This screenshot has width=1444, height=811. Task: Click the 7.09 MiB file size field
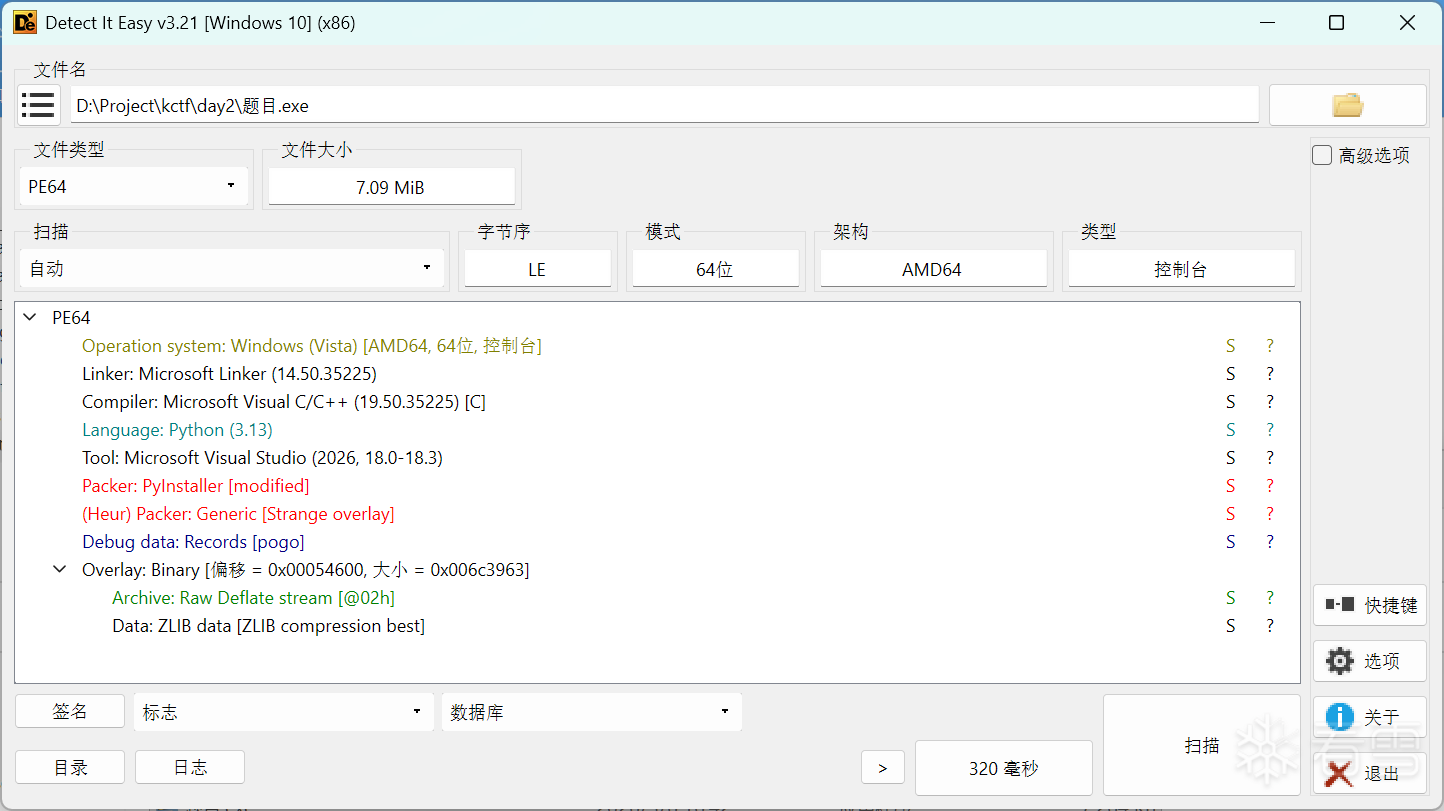tap(391, 187)
